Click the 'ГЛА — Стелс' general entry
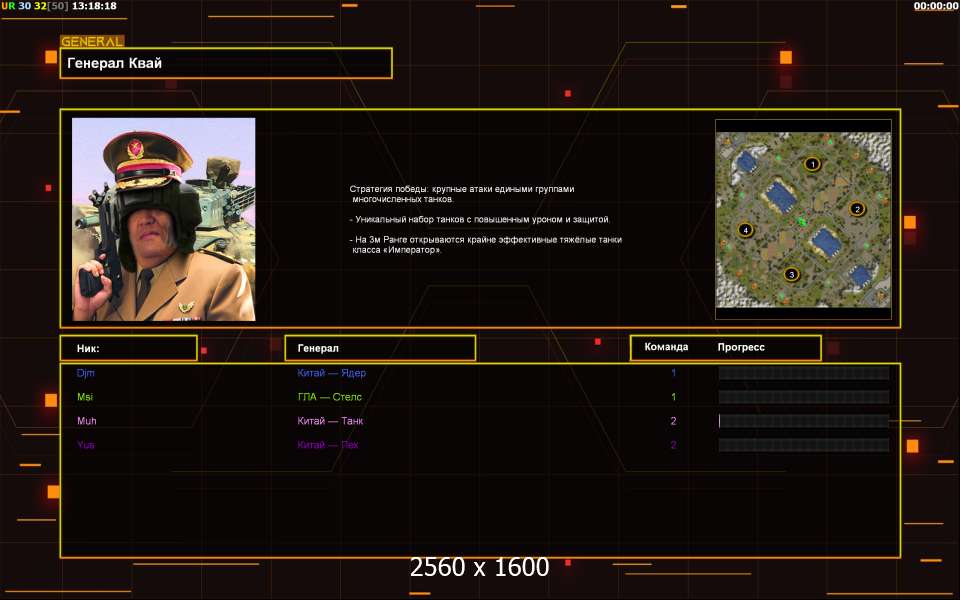The image size is (960, 600). 329,397
